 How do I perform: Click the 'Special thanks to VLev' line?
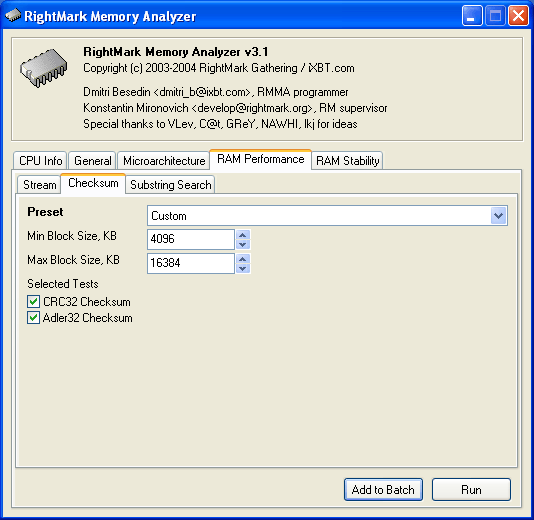220,124
